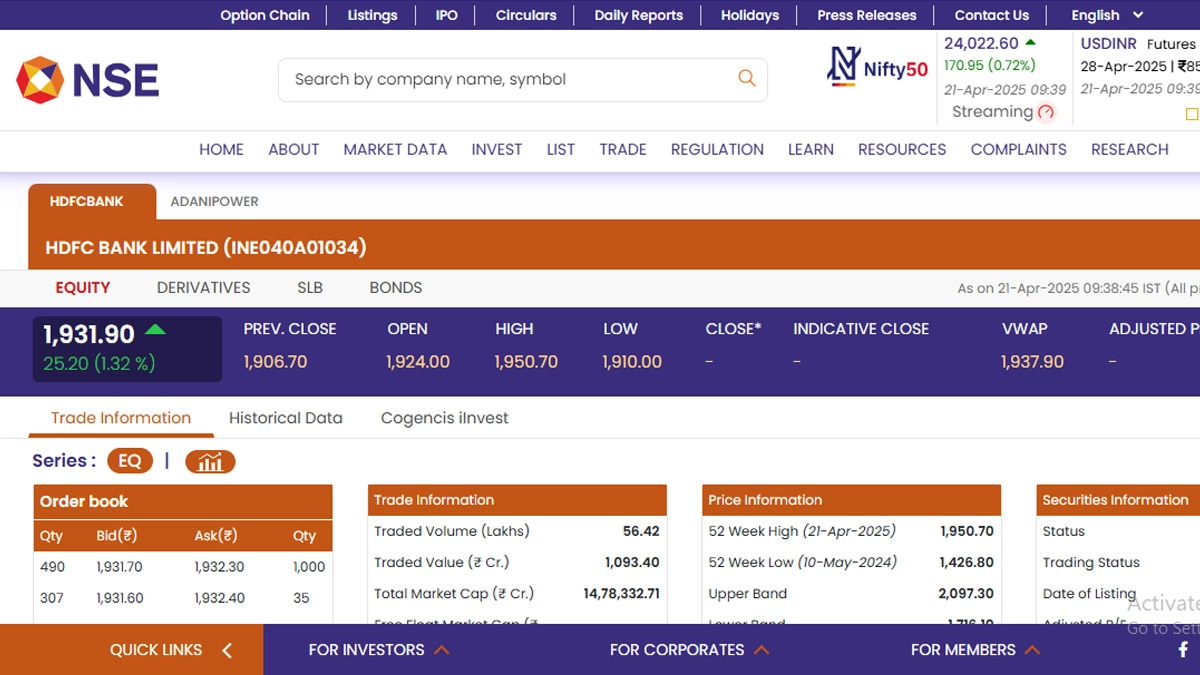Switch to the Historical Data tab
This screenshot has height=675, width=1200.
click(285, 418)
